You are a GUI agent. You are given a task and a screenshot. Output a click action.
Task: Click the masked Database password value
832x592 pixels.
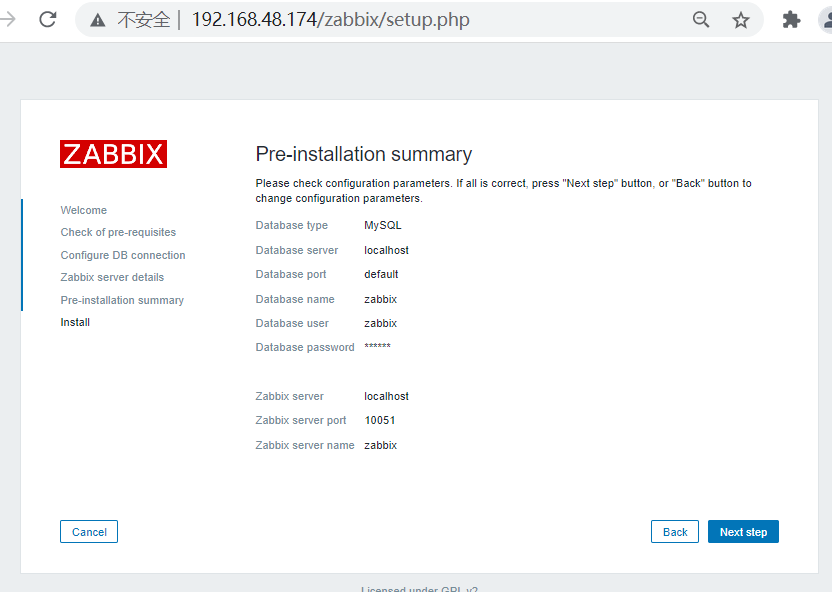pyautogui.click(x=377, y=346)
